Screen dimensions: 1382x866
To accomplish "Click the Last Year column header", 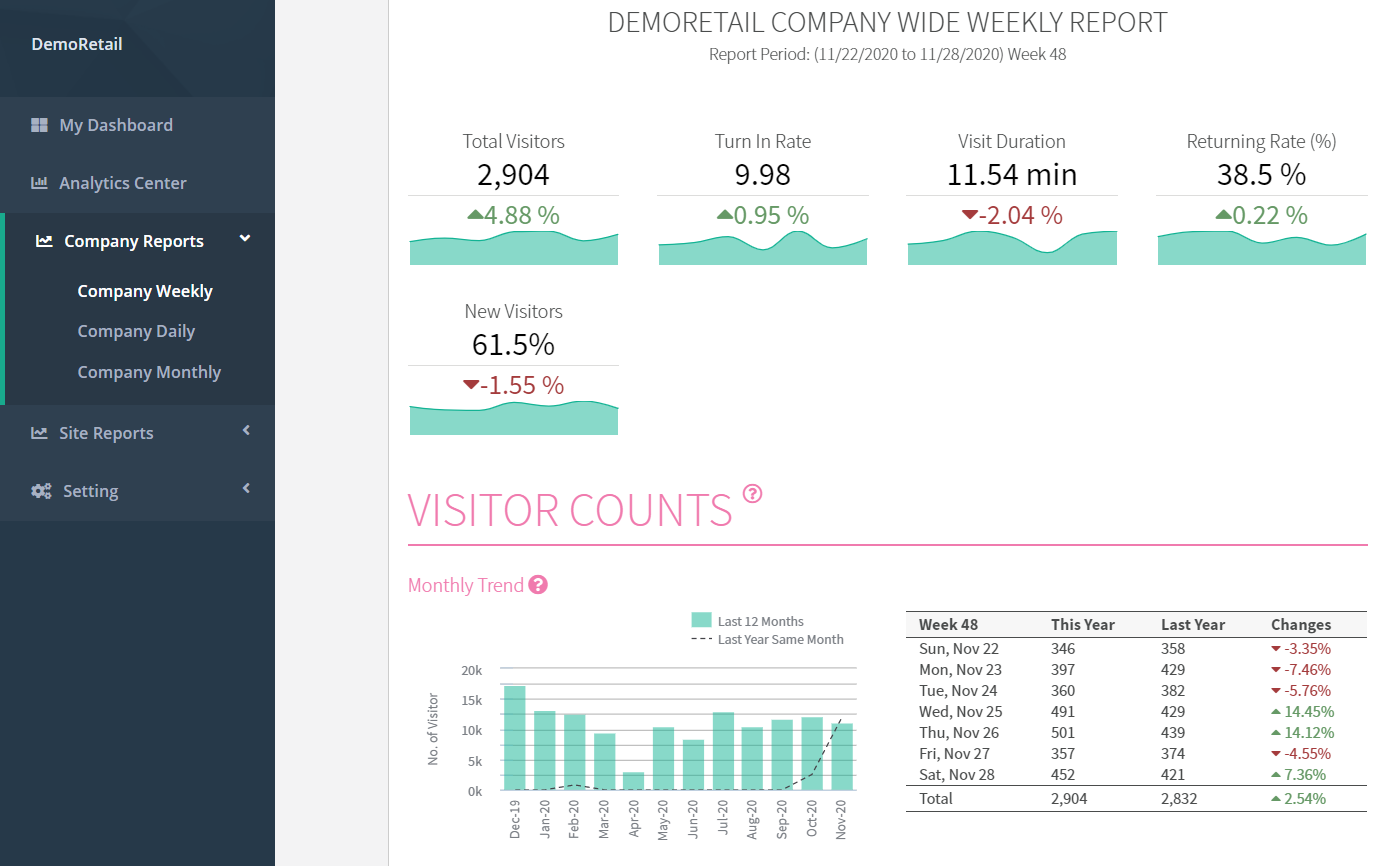I will 1193,624.
